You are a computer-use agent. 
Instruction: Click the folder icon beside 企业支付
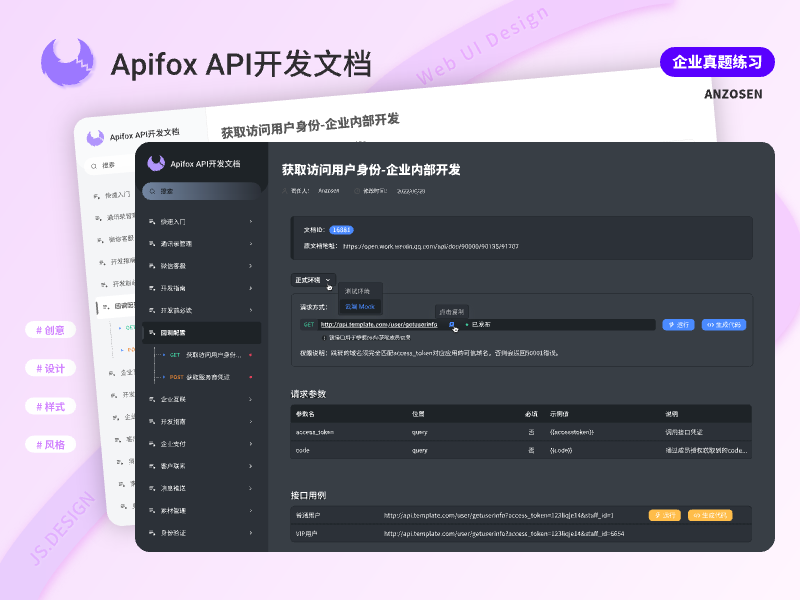pos(152,444)
